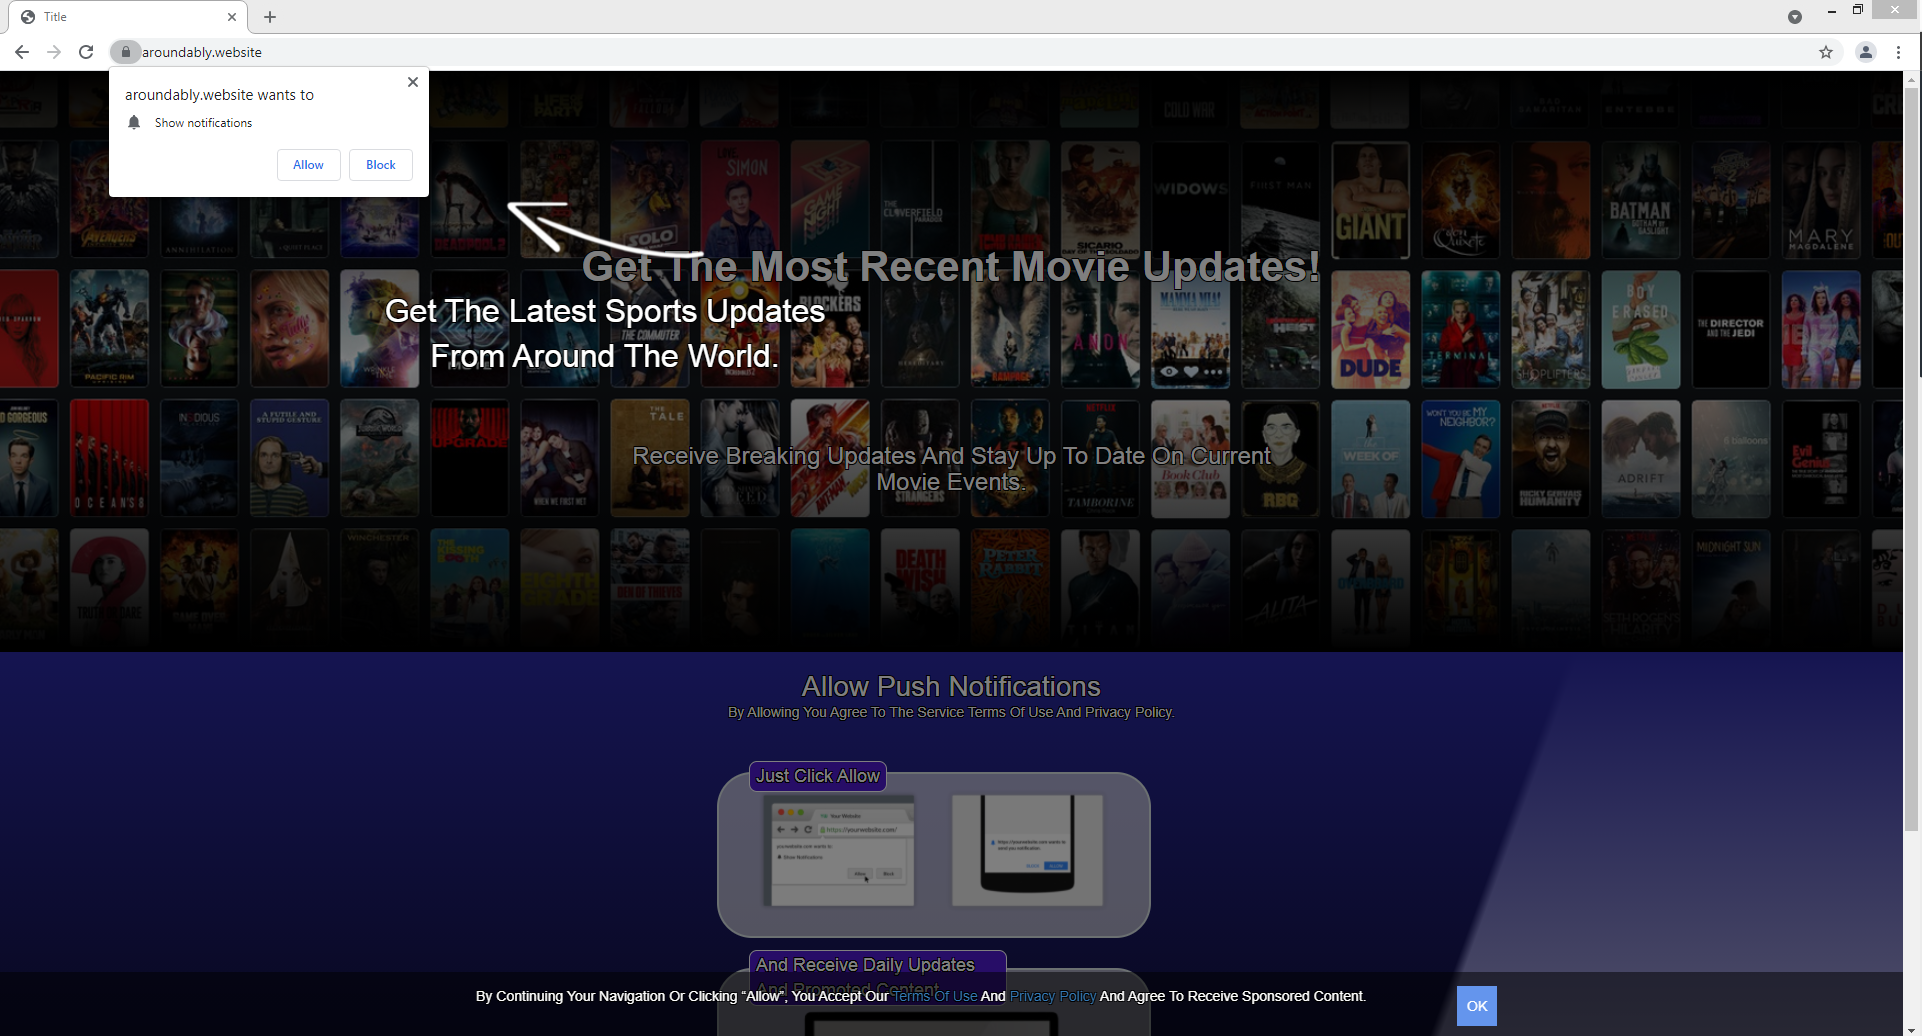Select the tab labeled Title
This screenshot has width=1922, height=1036.
click(128, 17)
